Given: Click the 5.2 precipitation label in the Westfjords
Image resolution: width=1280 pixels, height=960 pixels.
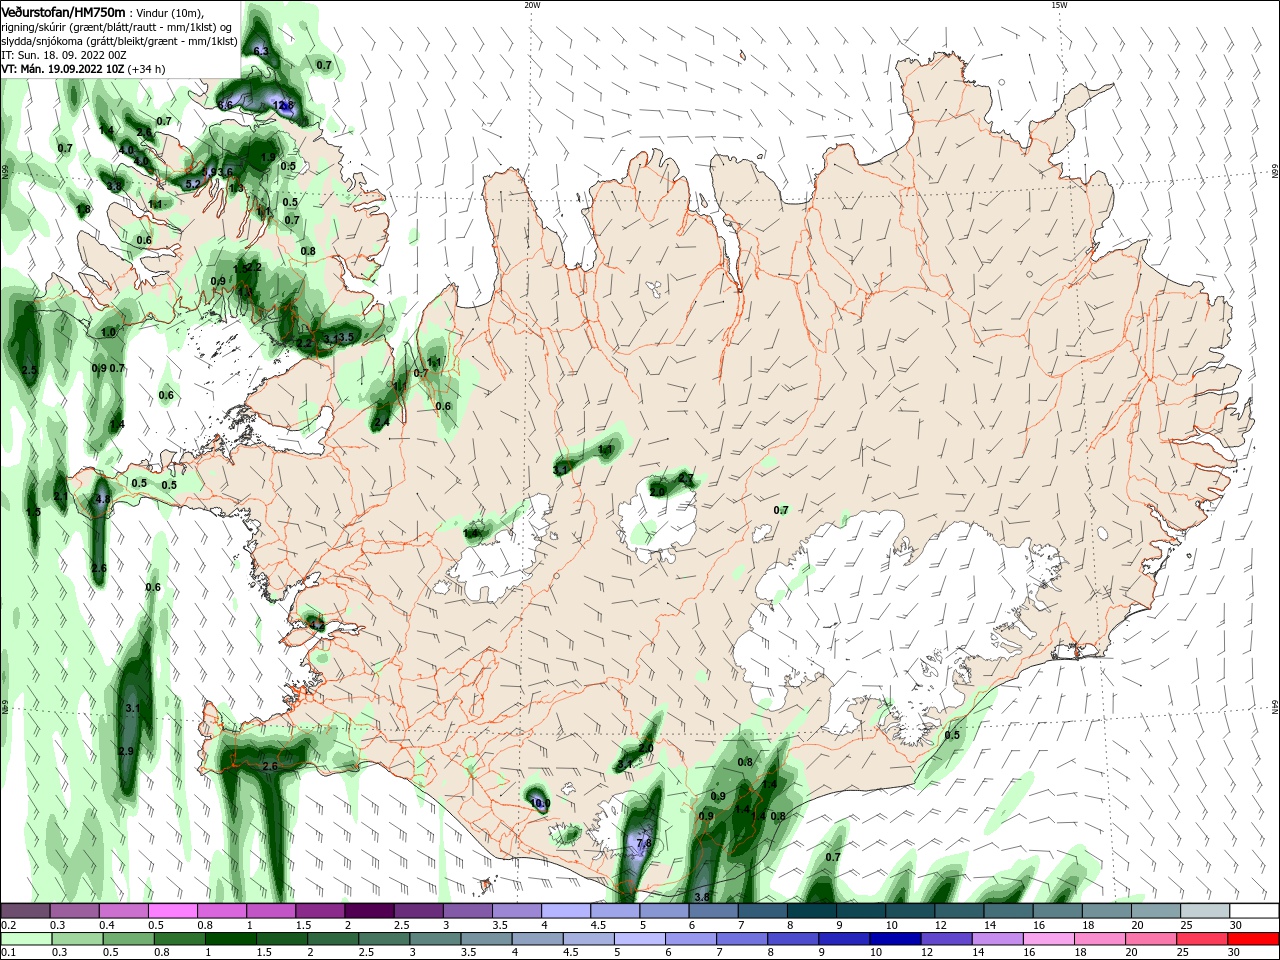Looking at the screenshot, I should pyautogui.click(x=193, y=184).
